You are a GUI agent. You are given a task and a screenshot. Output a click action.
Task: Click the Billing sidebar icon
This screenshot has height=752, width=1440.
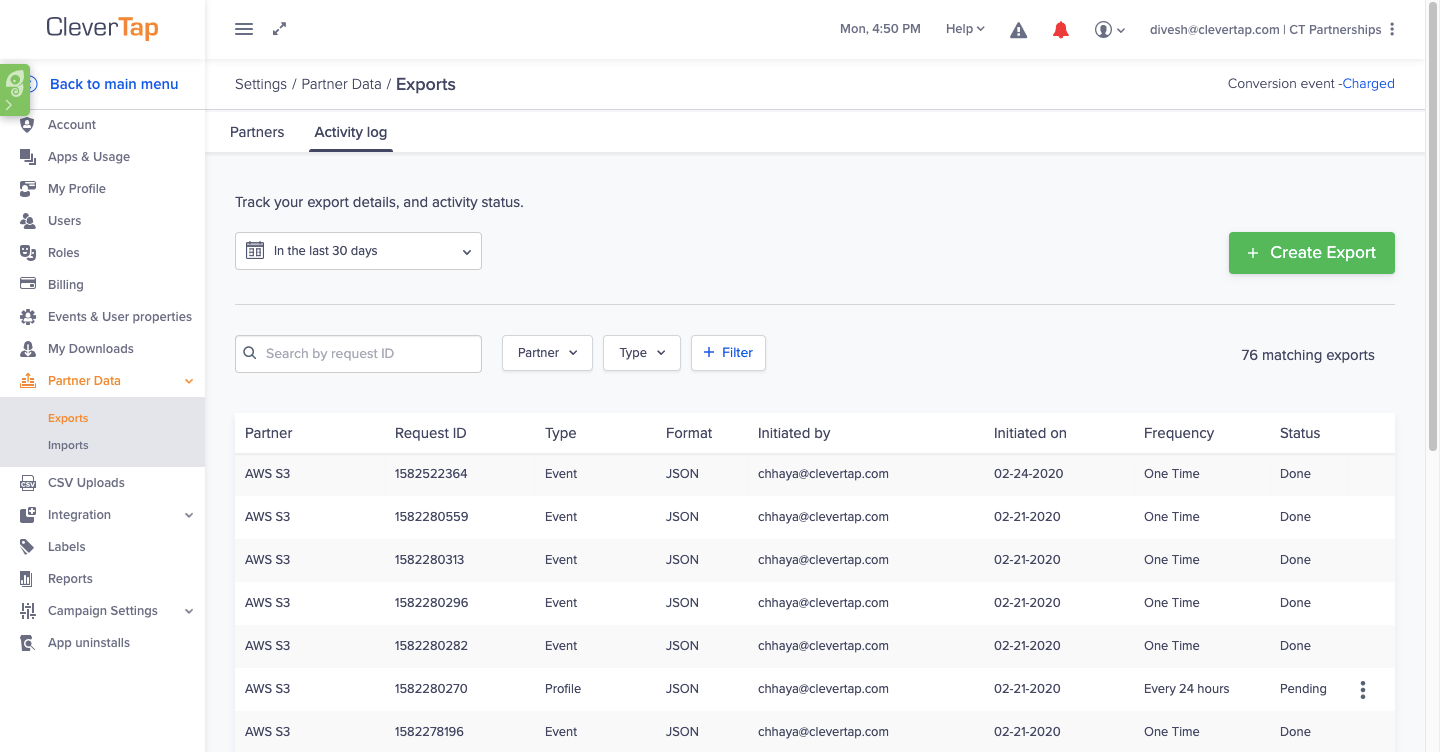click(28, 284)
